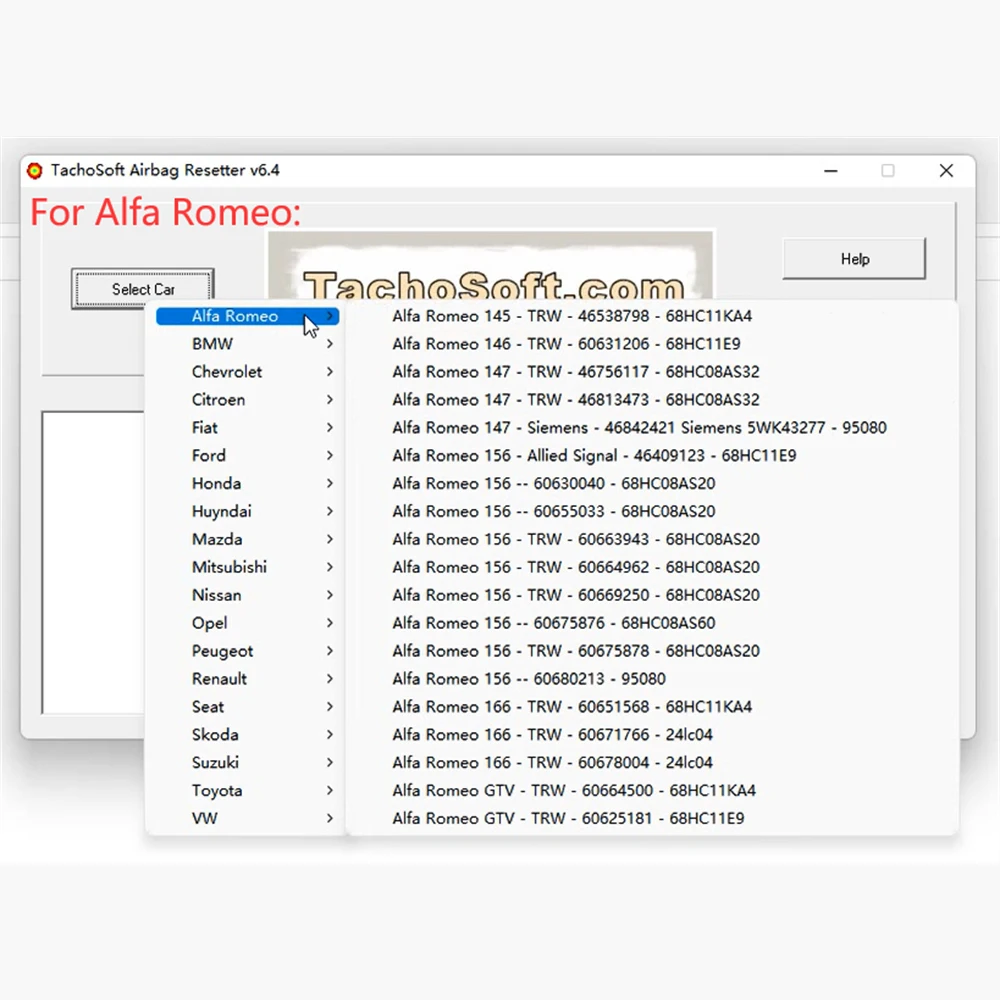Open the BMW submenu
The height and width of the screenshot is (1000, 1000).
pos(247,344)
